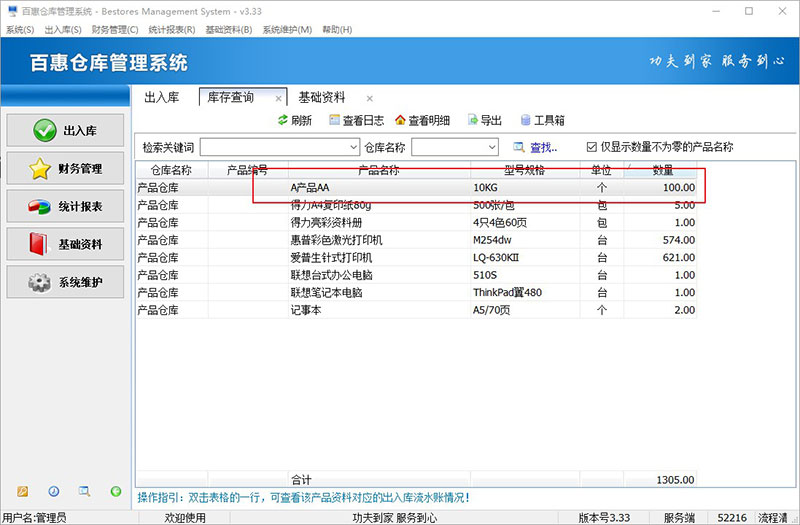800x525 pixels.
Task: Switch to the 出入库 tab
Action: (x=162, y=97)
